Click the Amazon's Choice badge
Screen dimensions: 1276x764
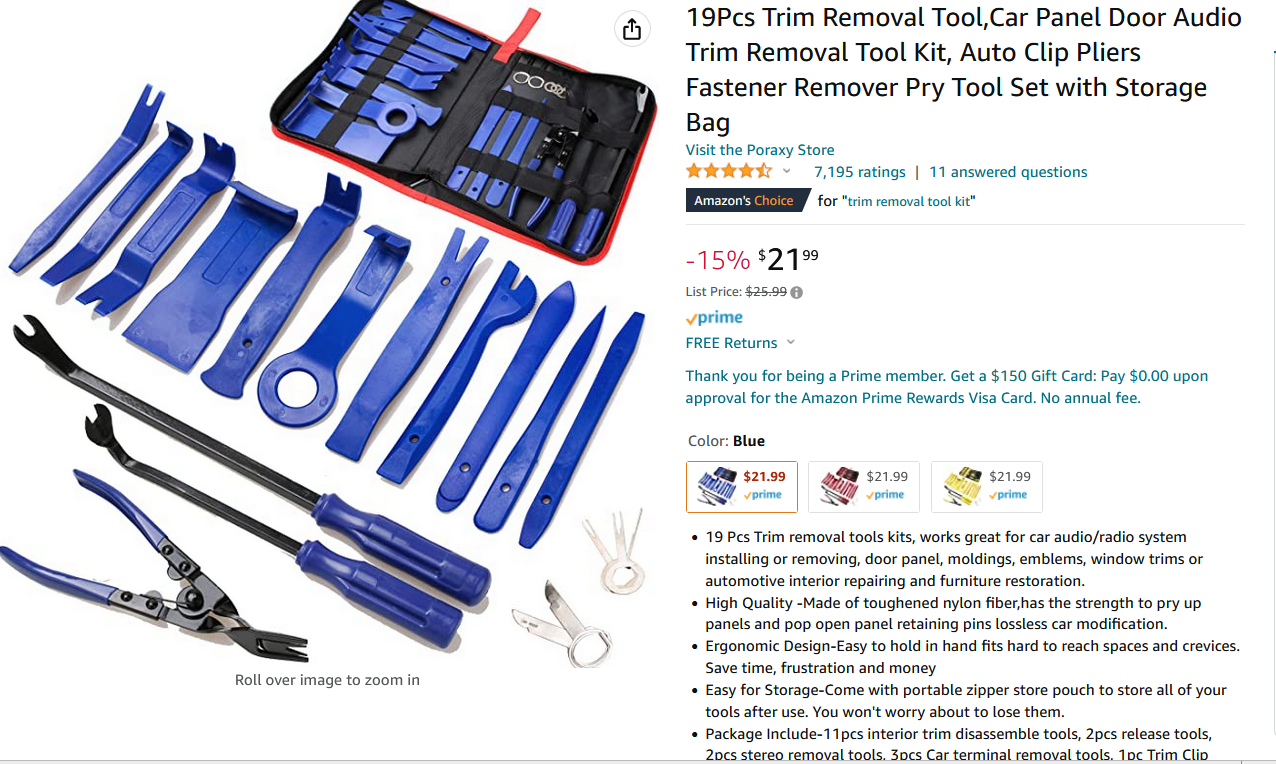(745, 200)
